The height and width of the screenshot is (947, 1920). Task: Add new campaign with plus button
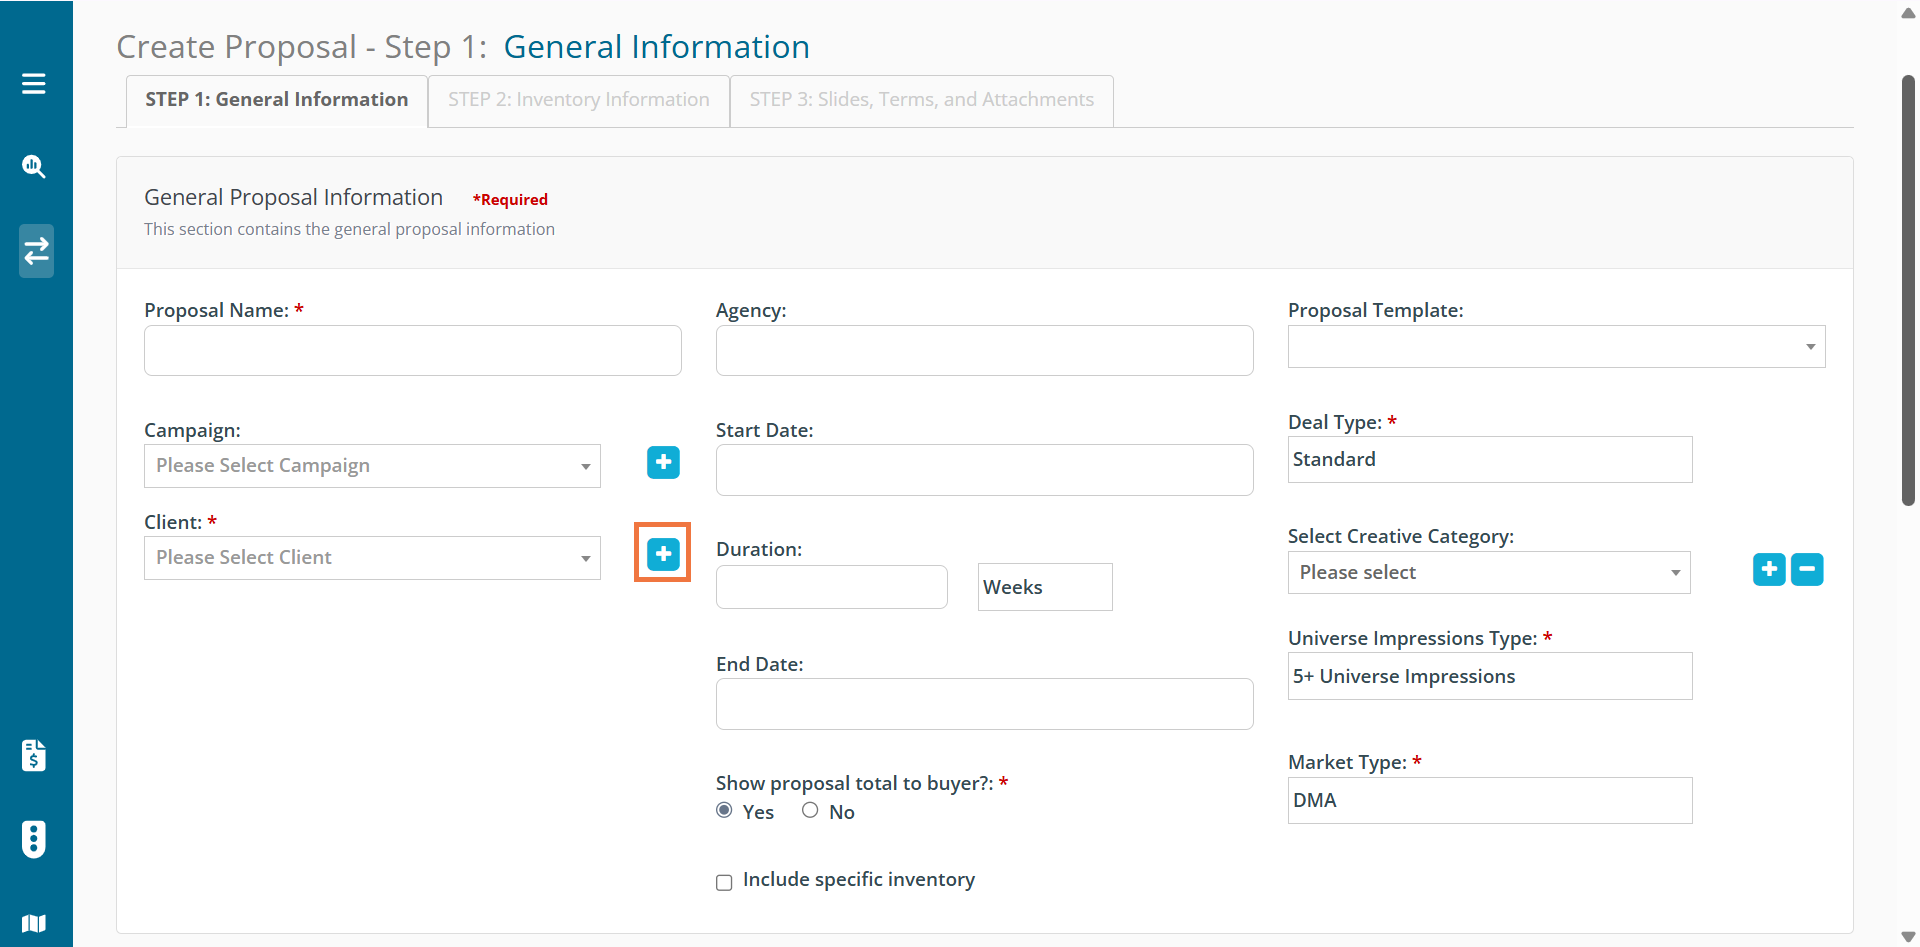pos(663,462)
